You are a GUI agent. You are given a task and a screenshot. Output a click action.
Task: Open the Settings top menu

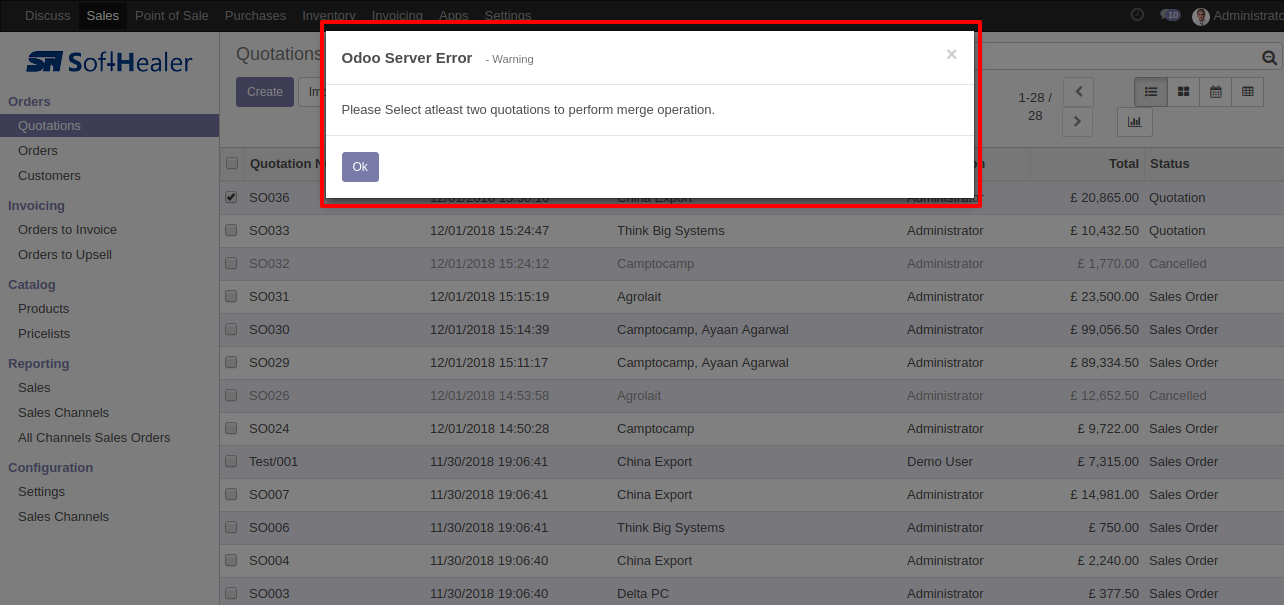tap(508, 15)
